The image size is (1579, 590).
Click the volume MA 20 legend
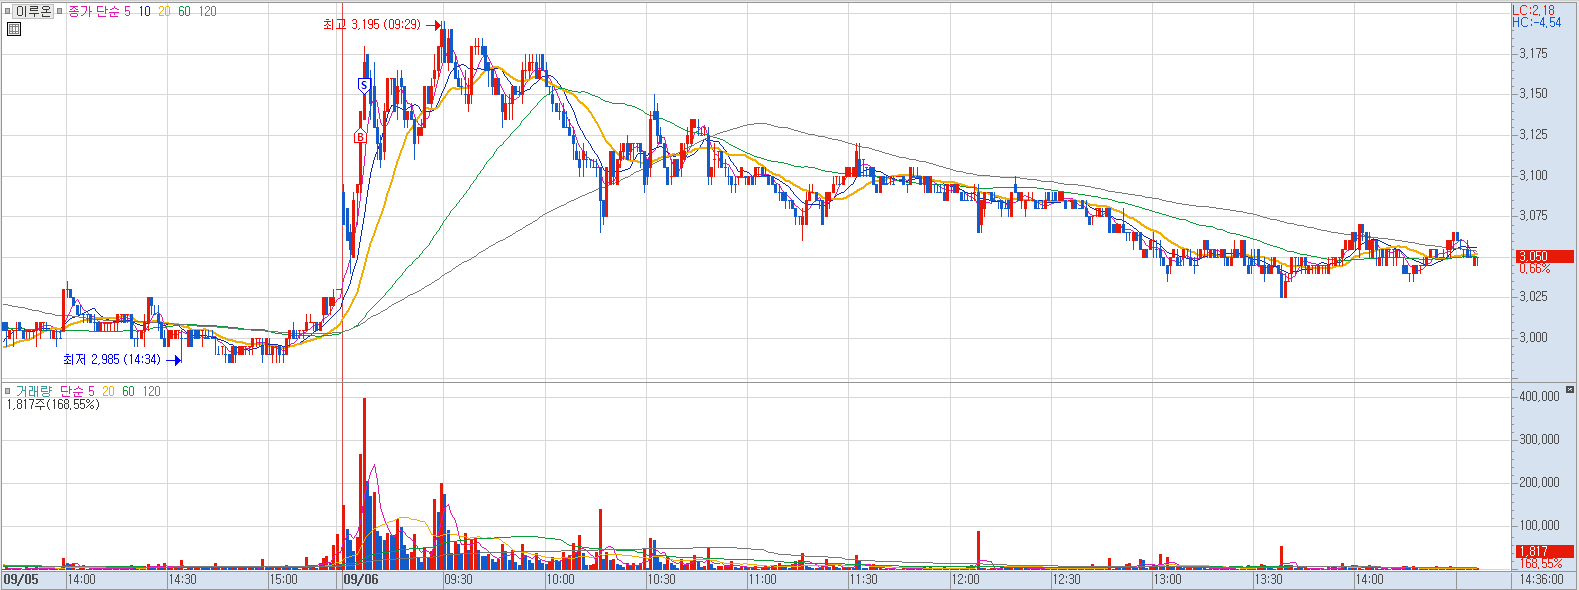point(108,391)
